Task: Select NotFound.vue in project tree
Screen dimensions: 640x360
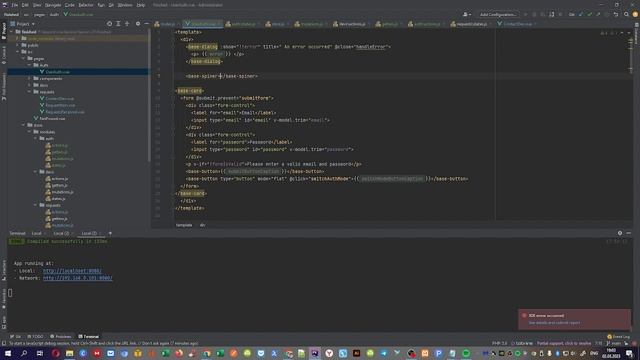Action: tap(52, 118)
